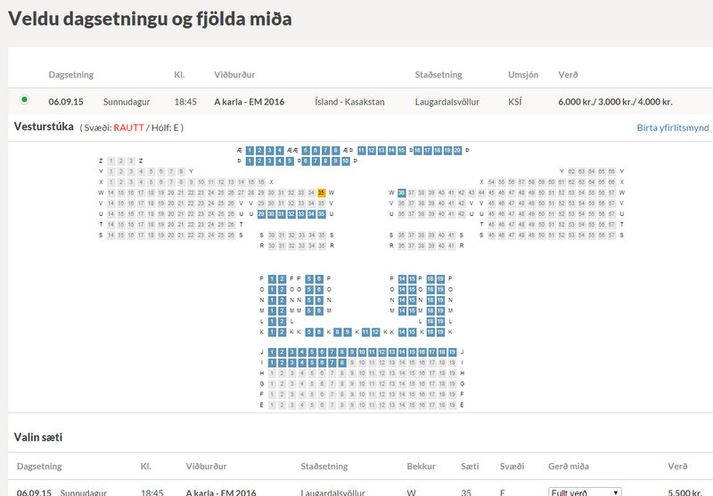Pick seat 19 in row P
The image size is (713, 496).
click(441, 279)
